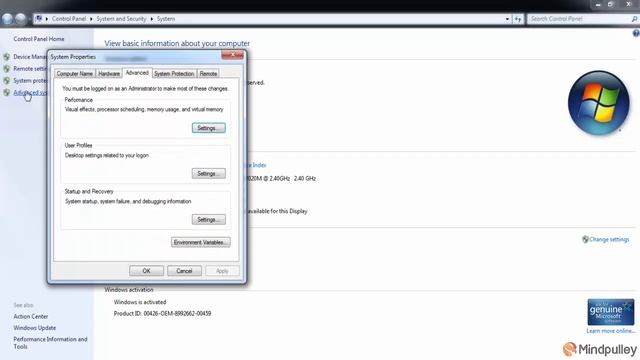Click Change settings link

click(609, 240)
